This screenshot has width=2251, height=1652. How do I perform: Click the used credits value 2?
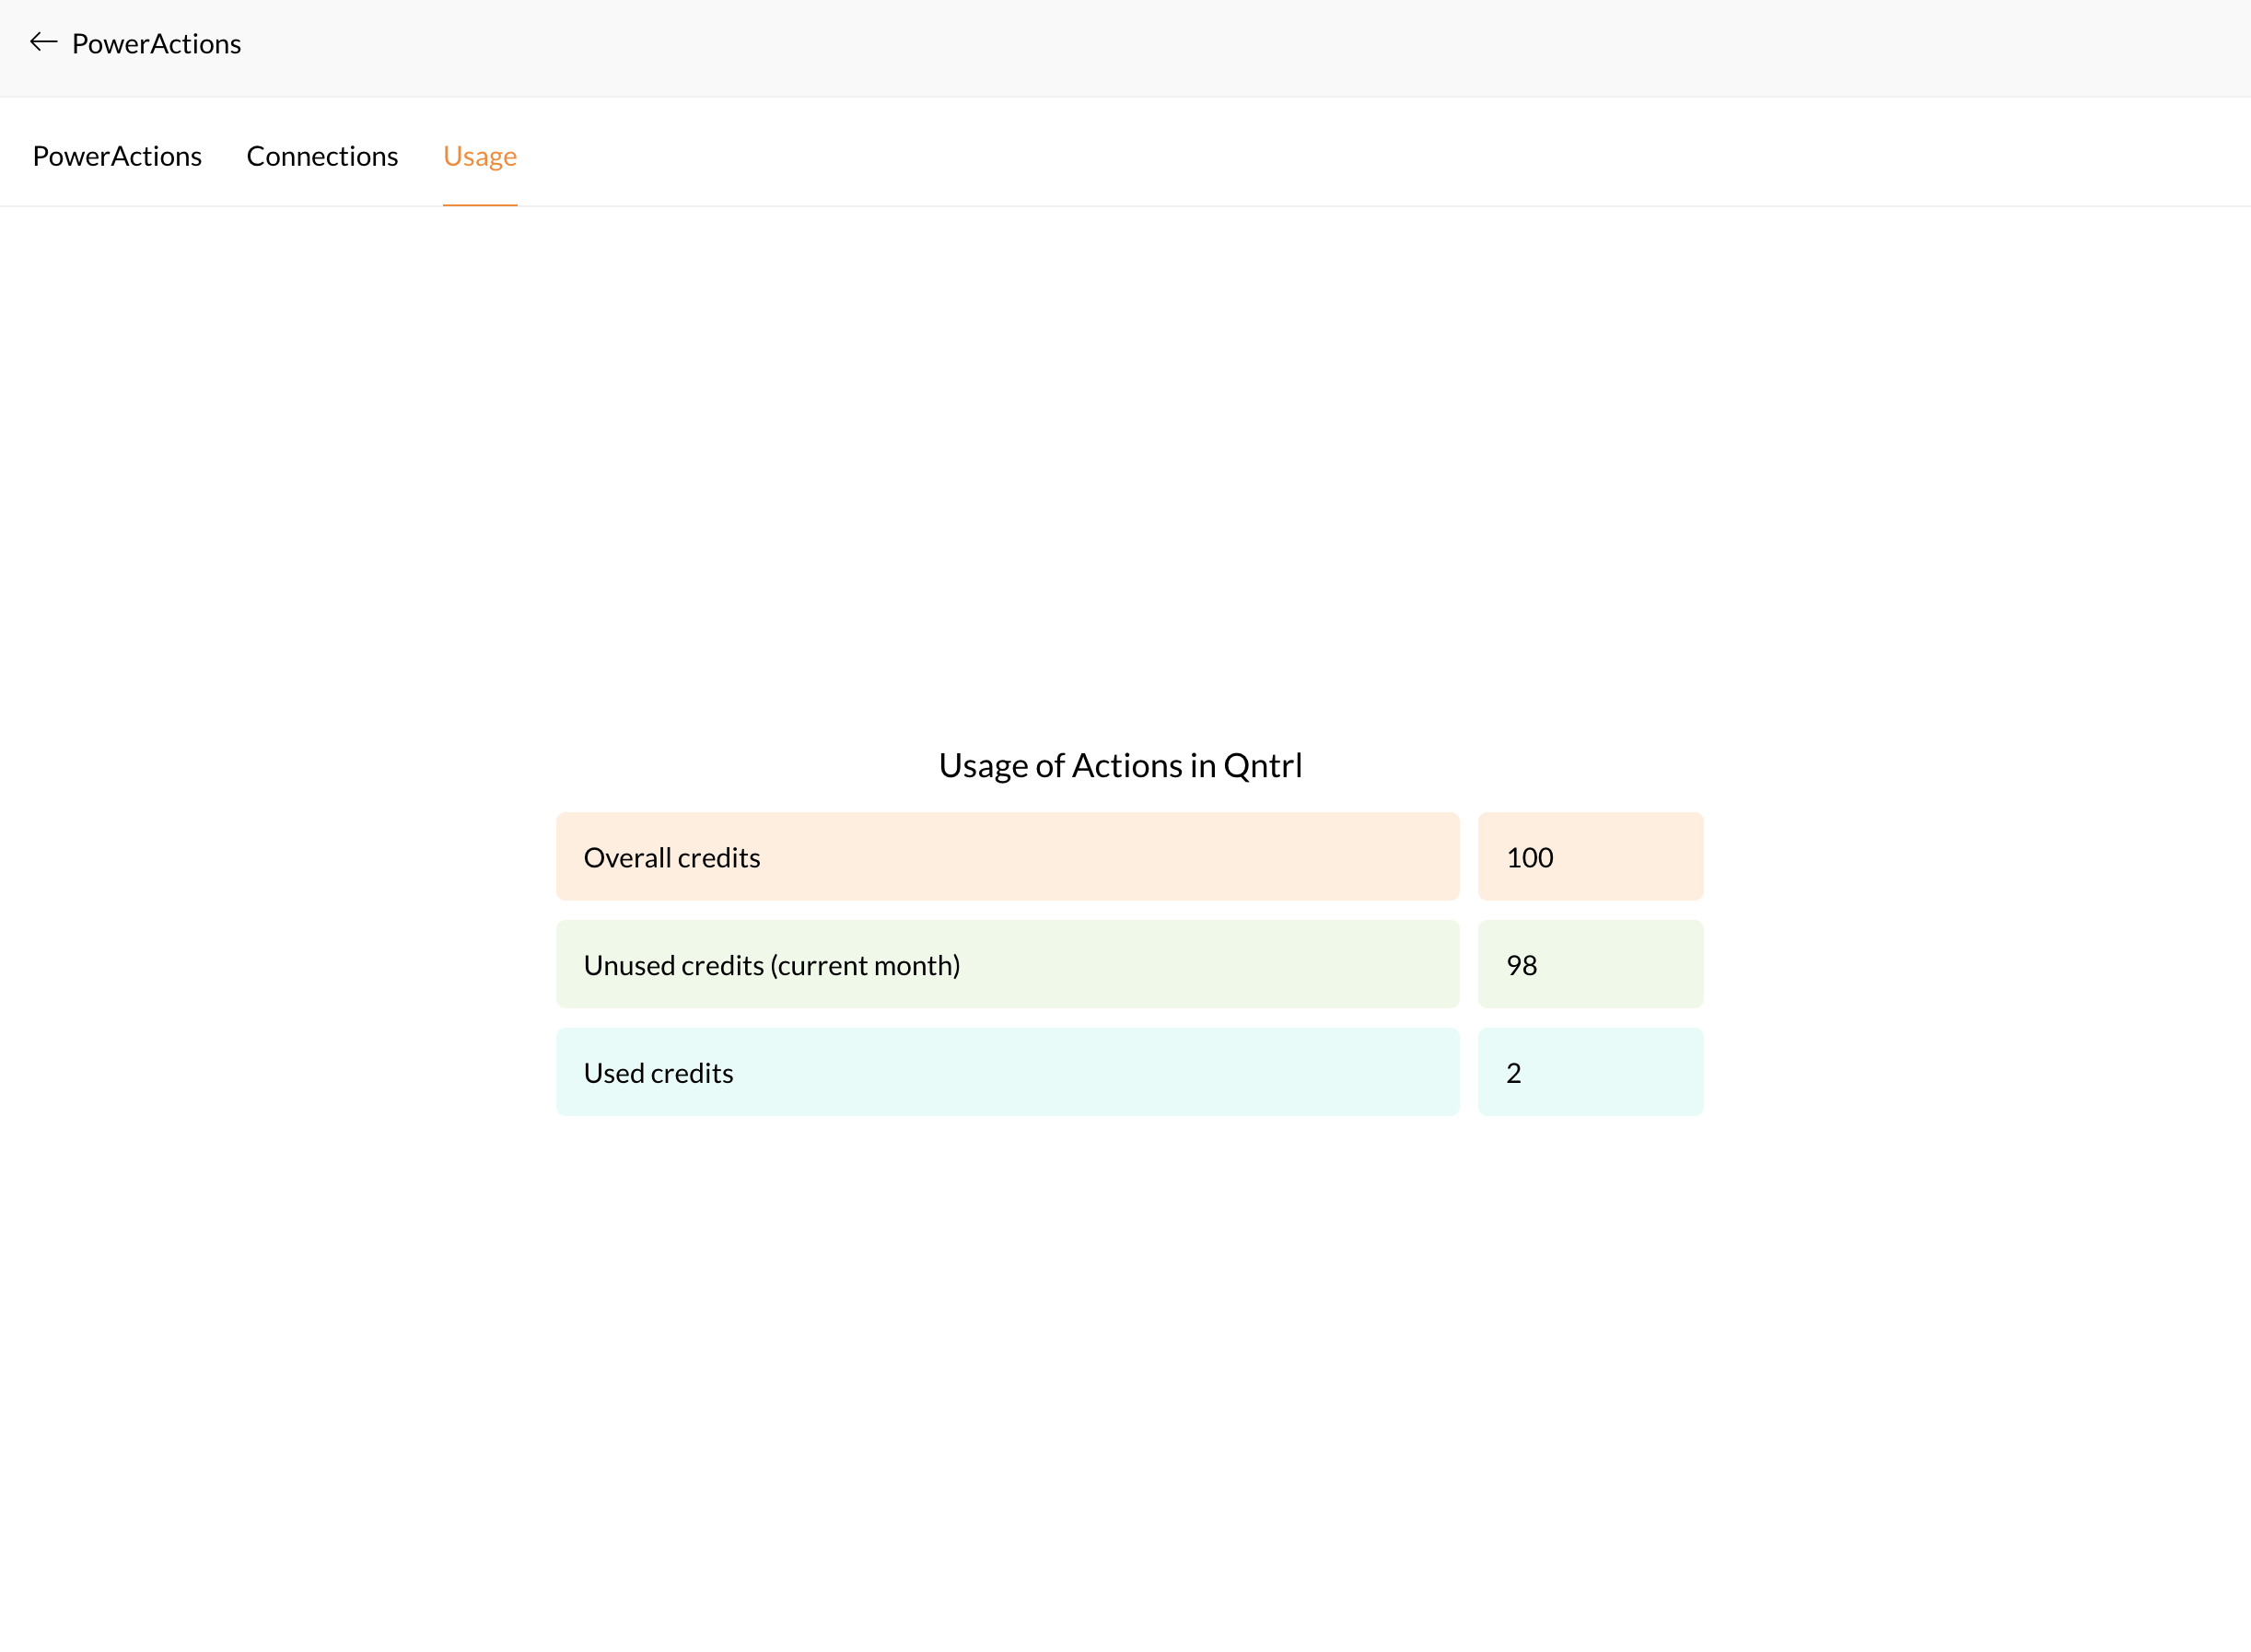[x=1513, y=1074]
